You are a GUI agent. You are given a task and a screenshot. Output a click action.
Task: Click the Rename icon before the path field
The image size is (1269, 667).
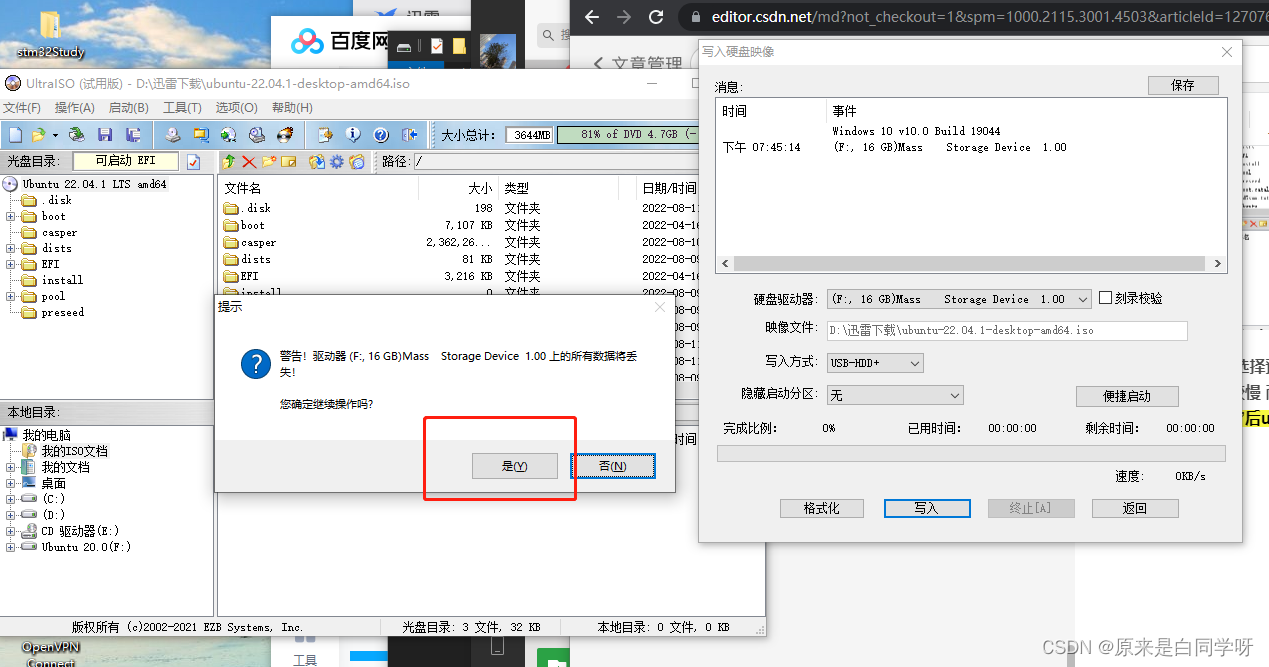click(288, 162)
